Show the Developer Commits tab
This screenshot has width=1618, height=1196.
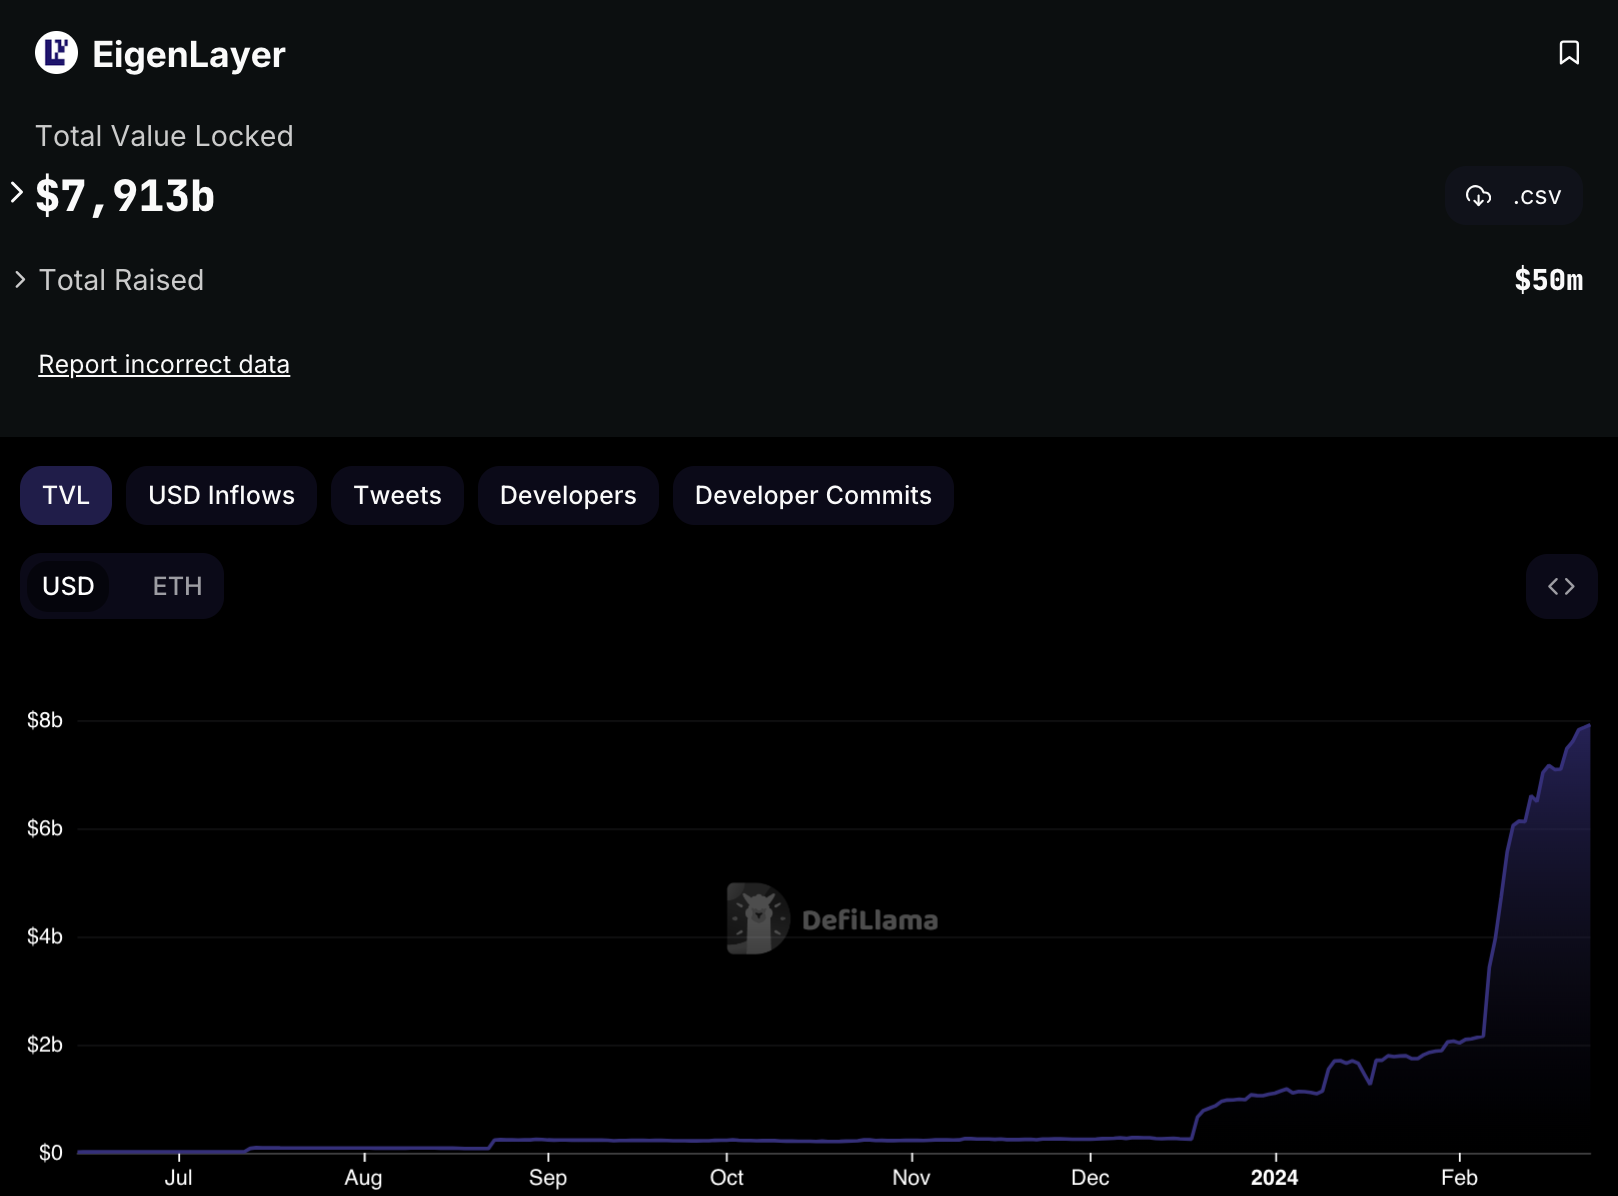coord(813,495)
